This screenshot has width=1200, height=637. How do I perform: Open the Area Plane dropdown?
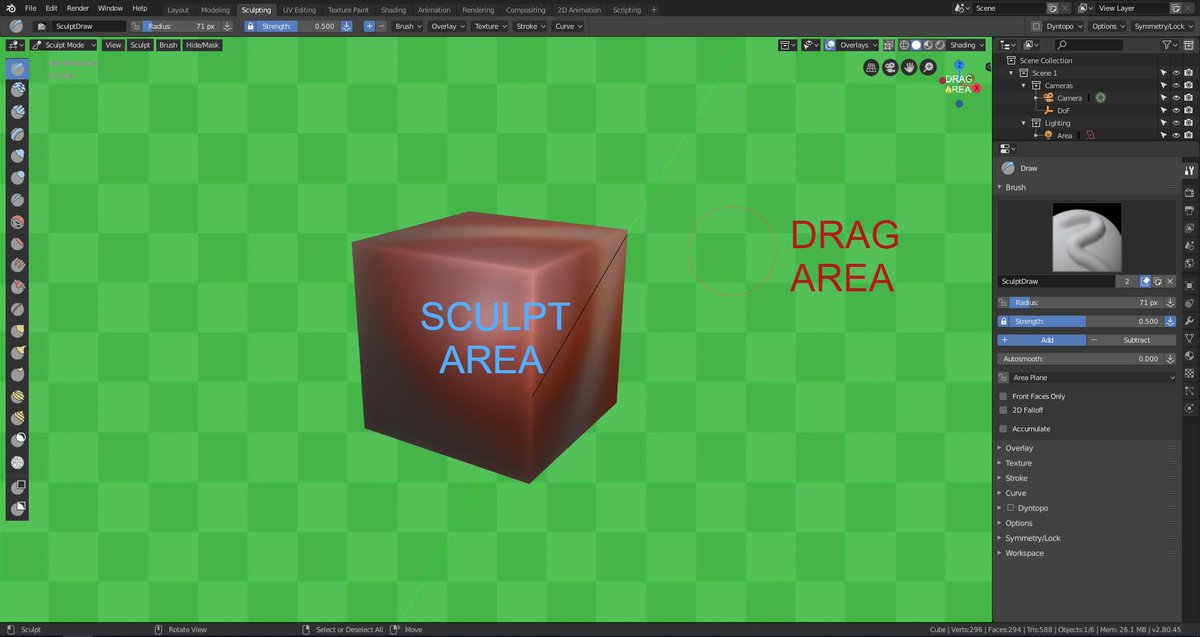click(x=1088, y=378)
